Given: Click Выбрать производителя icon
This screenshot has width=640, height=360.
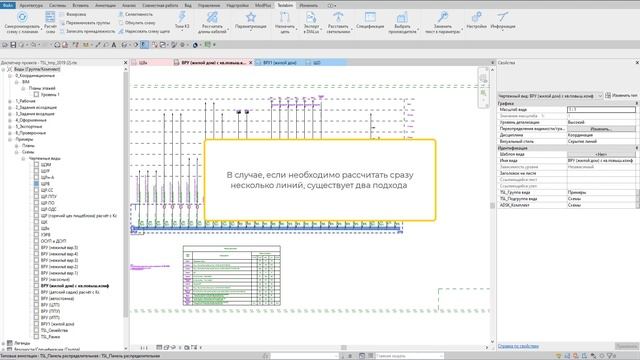Looking at the screenshot, I should 402,17.
